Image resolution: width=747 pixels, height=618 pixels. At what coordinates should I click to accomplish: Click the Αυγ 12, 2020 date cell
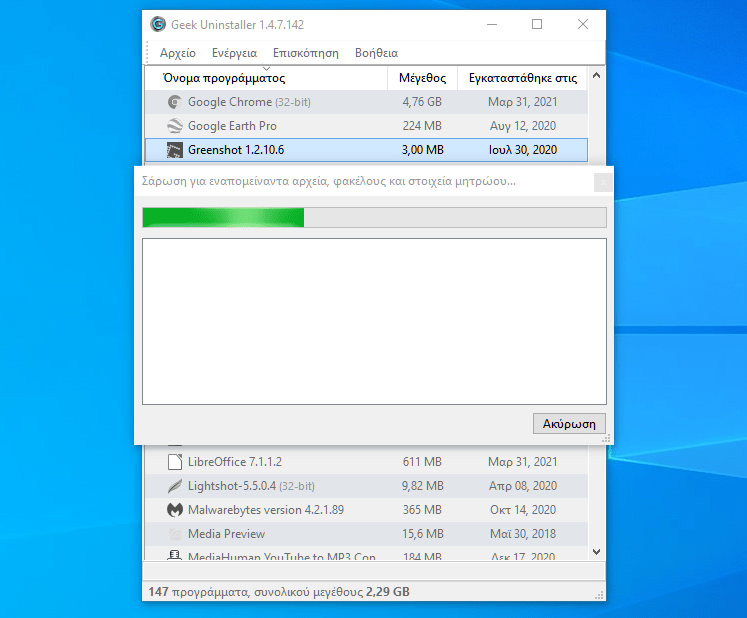523,126
